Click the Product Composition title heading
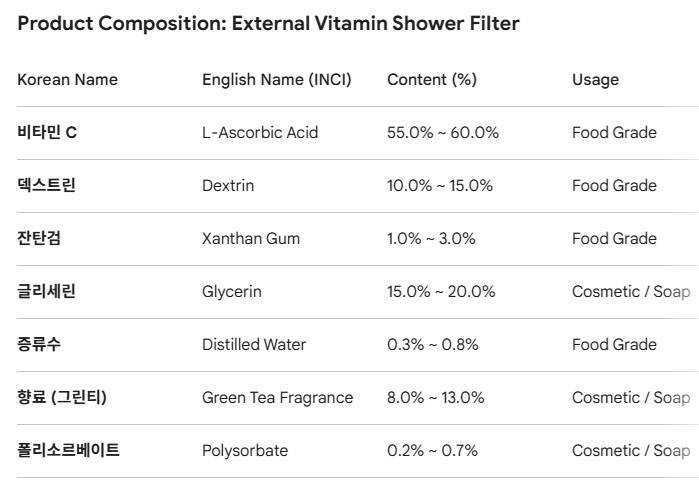 (268, 24)
